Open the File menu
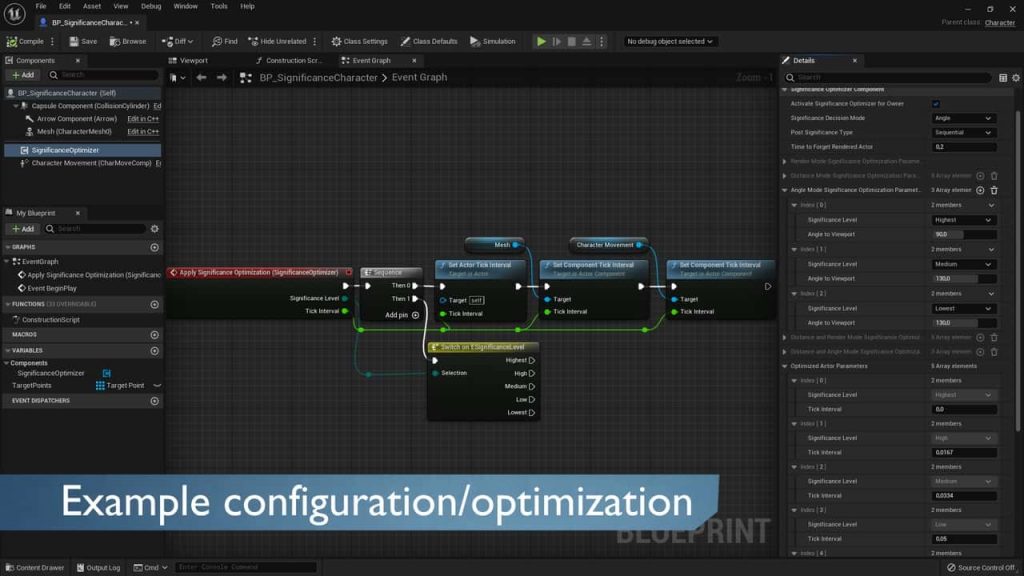This screenshot has width=1024, height=576. tap(40, 6)
